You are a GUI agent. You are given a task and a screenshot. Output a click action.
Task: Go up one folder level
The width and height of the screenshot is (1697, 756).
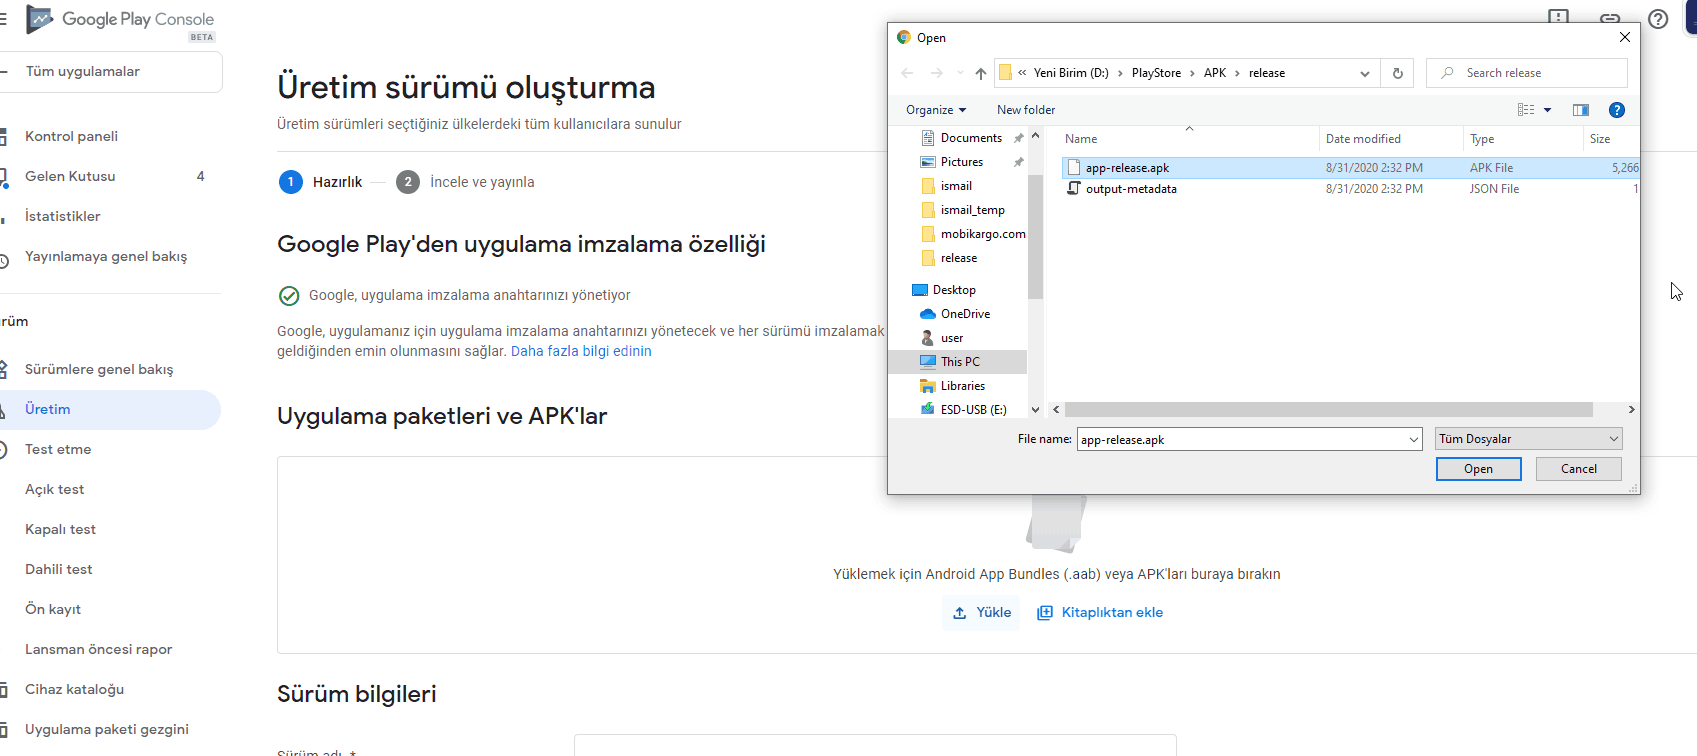coord(981,73)
